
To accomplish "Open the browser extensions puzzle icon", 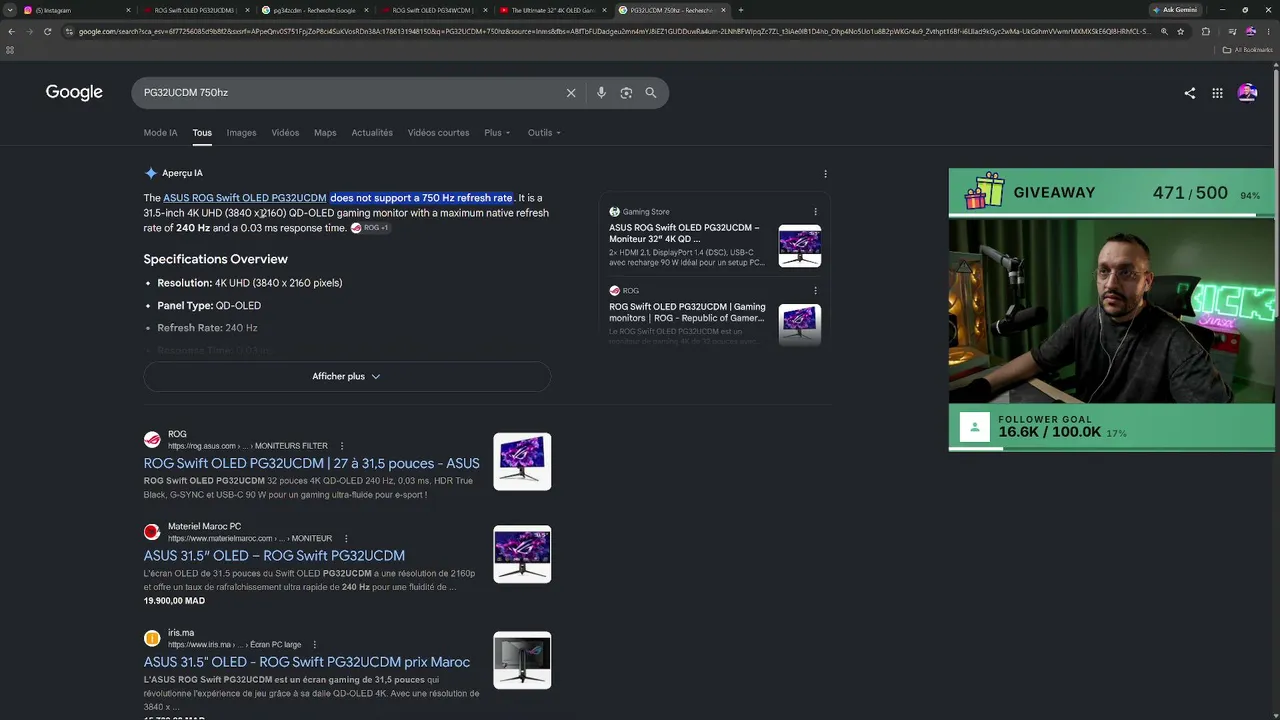I will 1205,31.
